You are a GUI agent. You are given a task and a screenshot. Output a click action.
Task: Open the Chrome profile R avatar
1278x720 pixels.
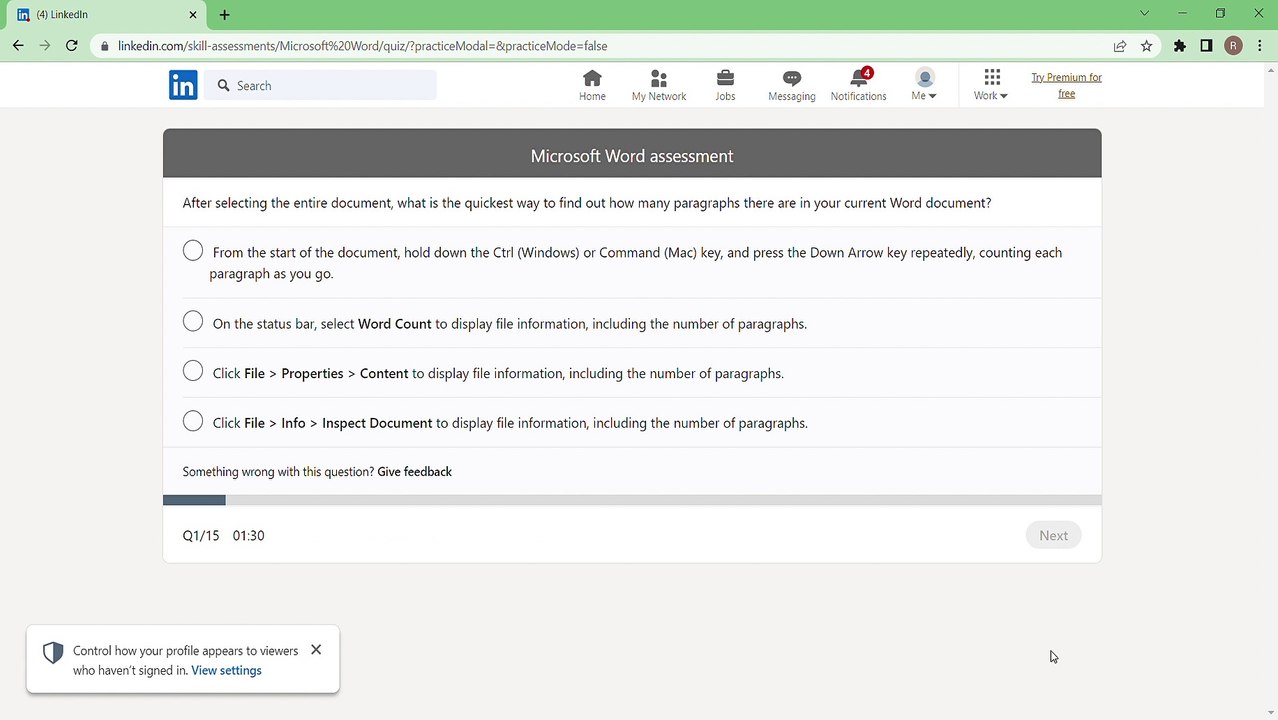(1233, 46)
